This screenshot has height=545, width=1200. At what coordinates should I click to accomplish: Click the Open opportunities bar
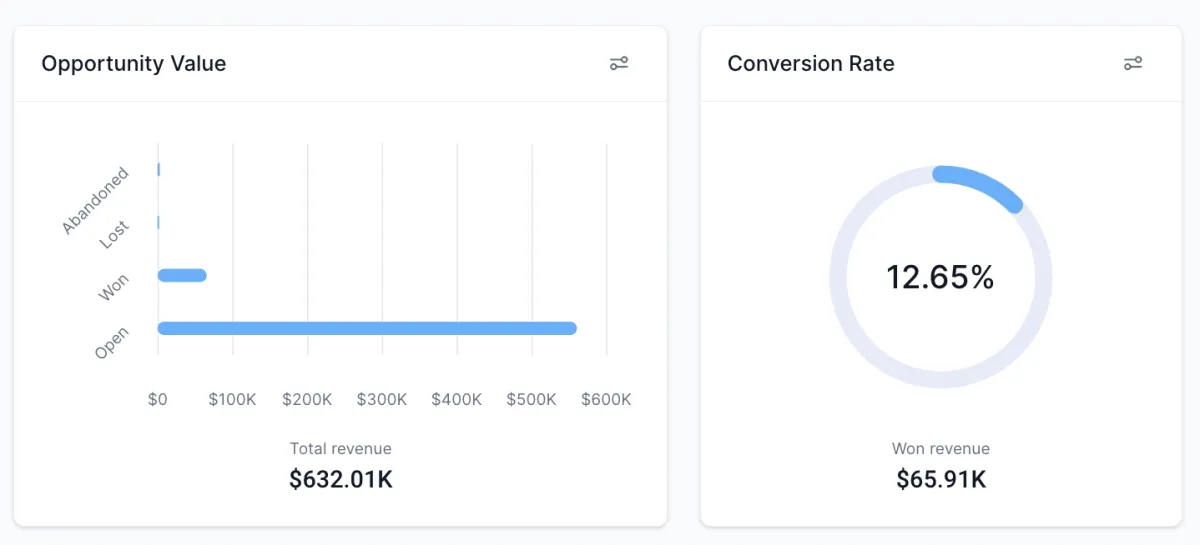(367, 328)
